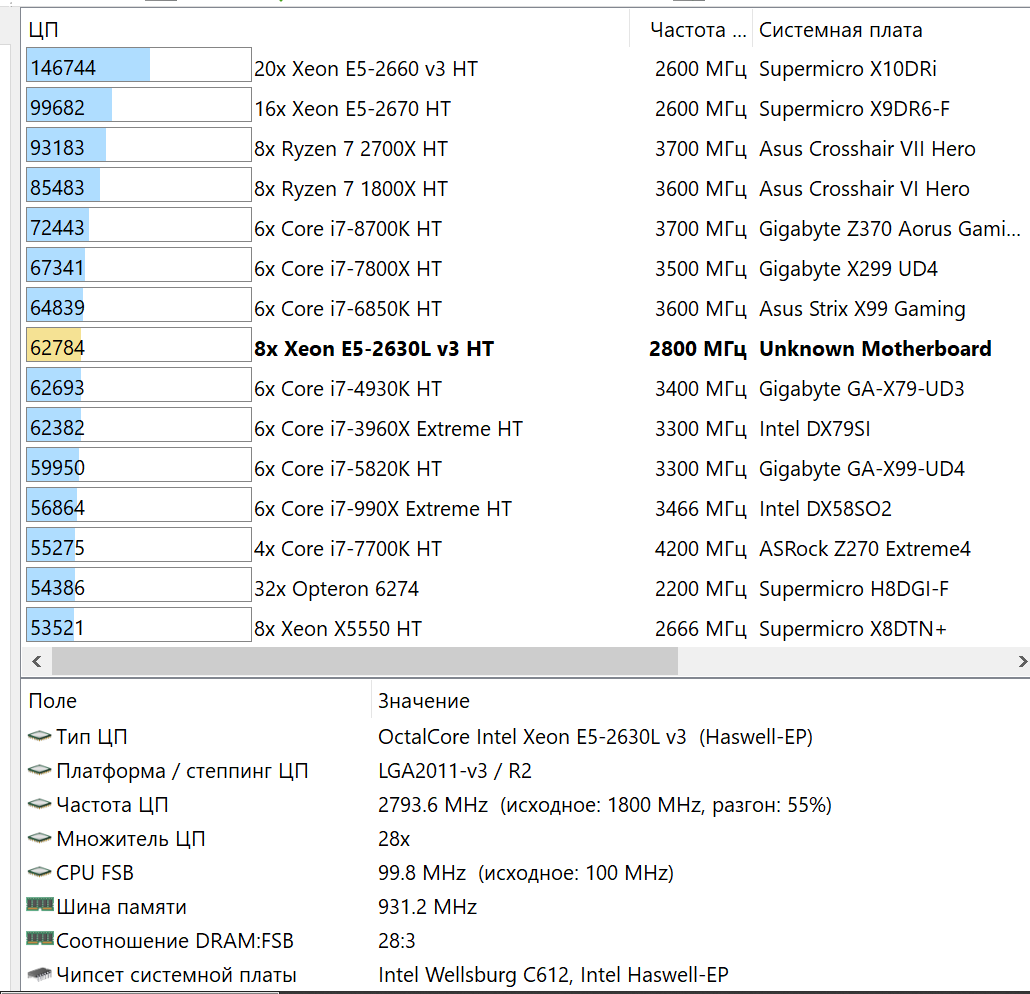Click Asus Strix X99 Gaming cell

click(x=862, y=309)
